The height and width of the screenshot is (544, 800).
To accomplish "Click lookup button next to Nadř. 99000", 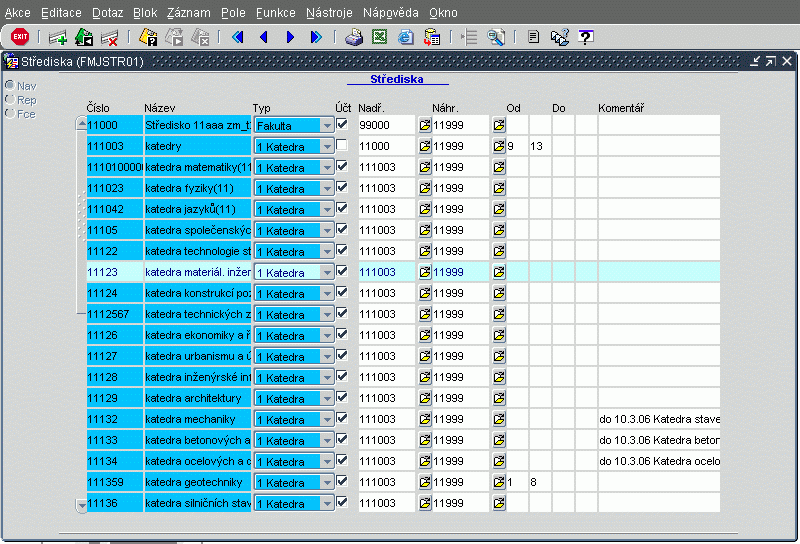I will click(424, 125).
